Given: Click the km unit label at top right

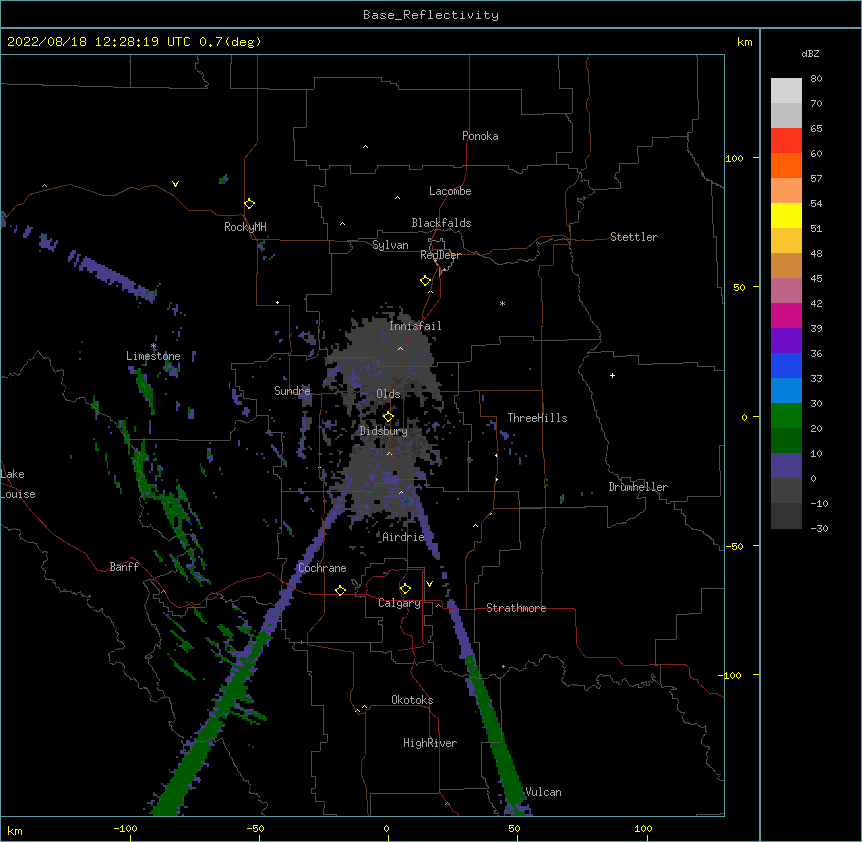Looking at the screenshot, I should pyautogui.click(x=745, y=42).
